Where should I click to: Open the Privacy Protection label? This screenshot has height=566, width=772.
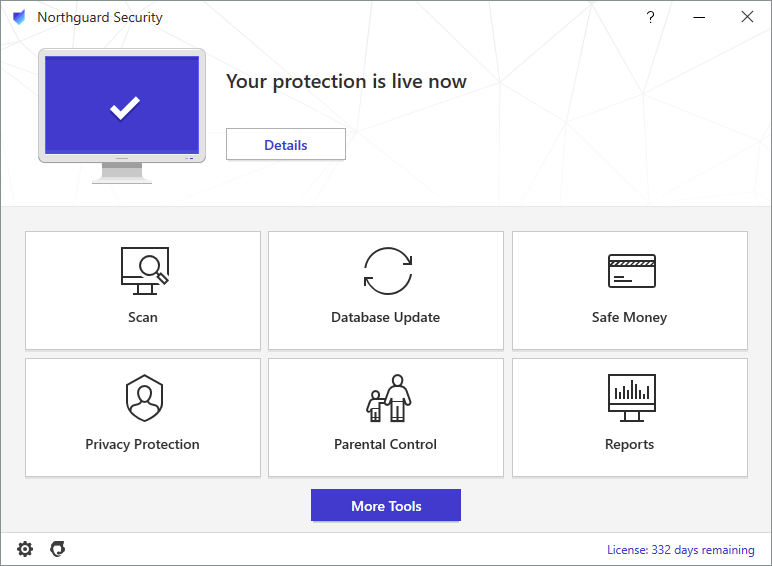click(142, 444)
